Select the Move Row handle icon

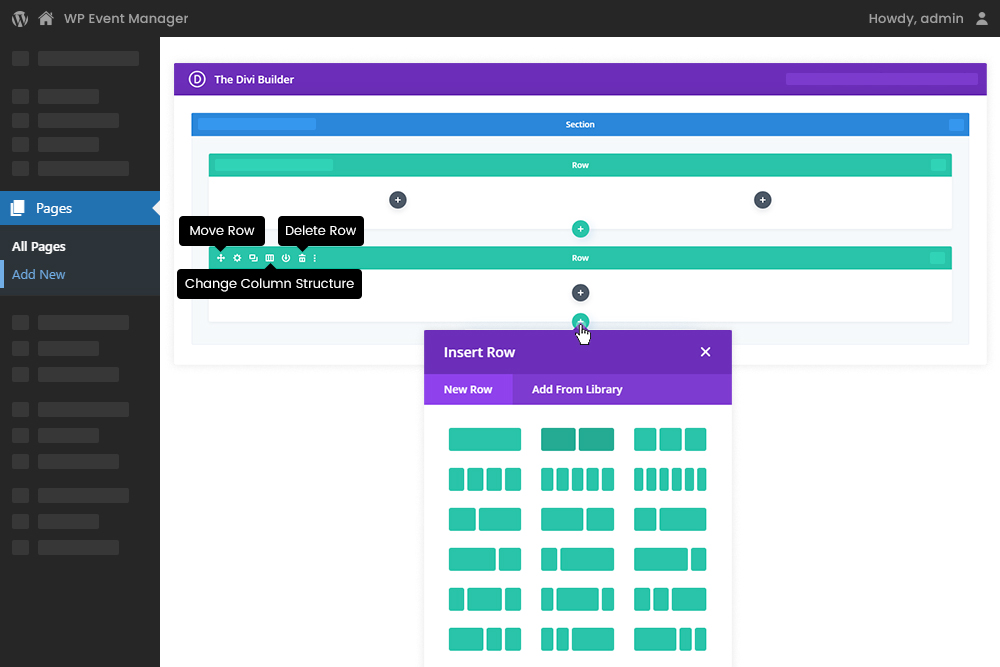click(221, 258)
